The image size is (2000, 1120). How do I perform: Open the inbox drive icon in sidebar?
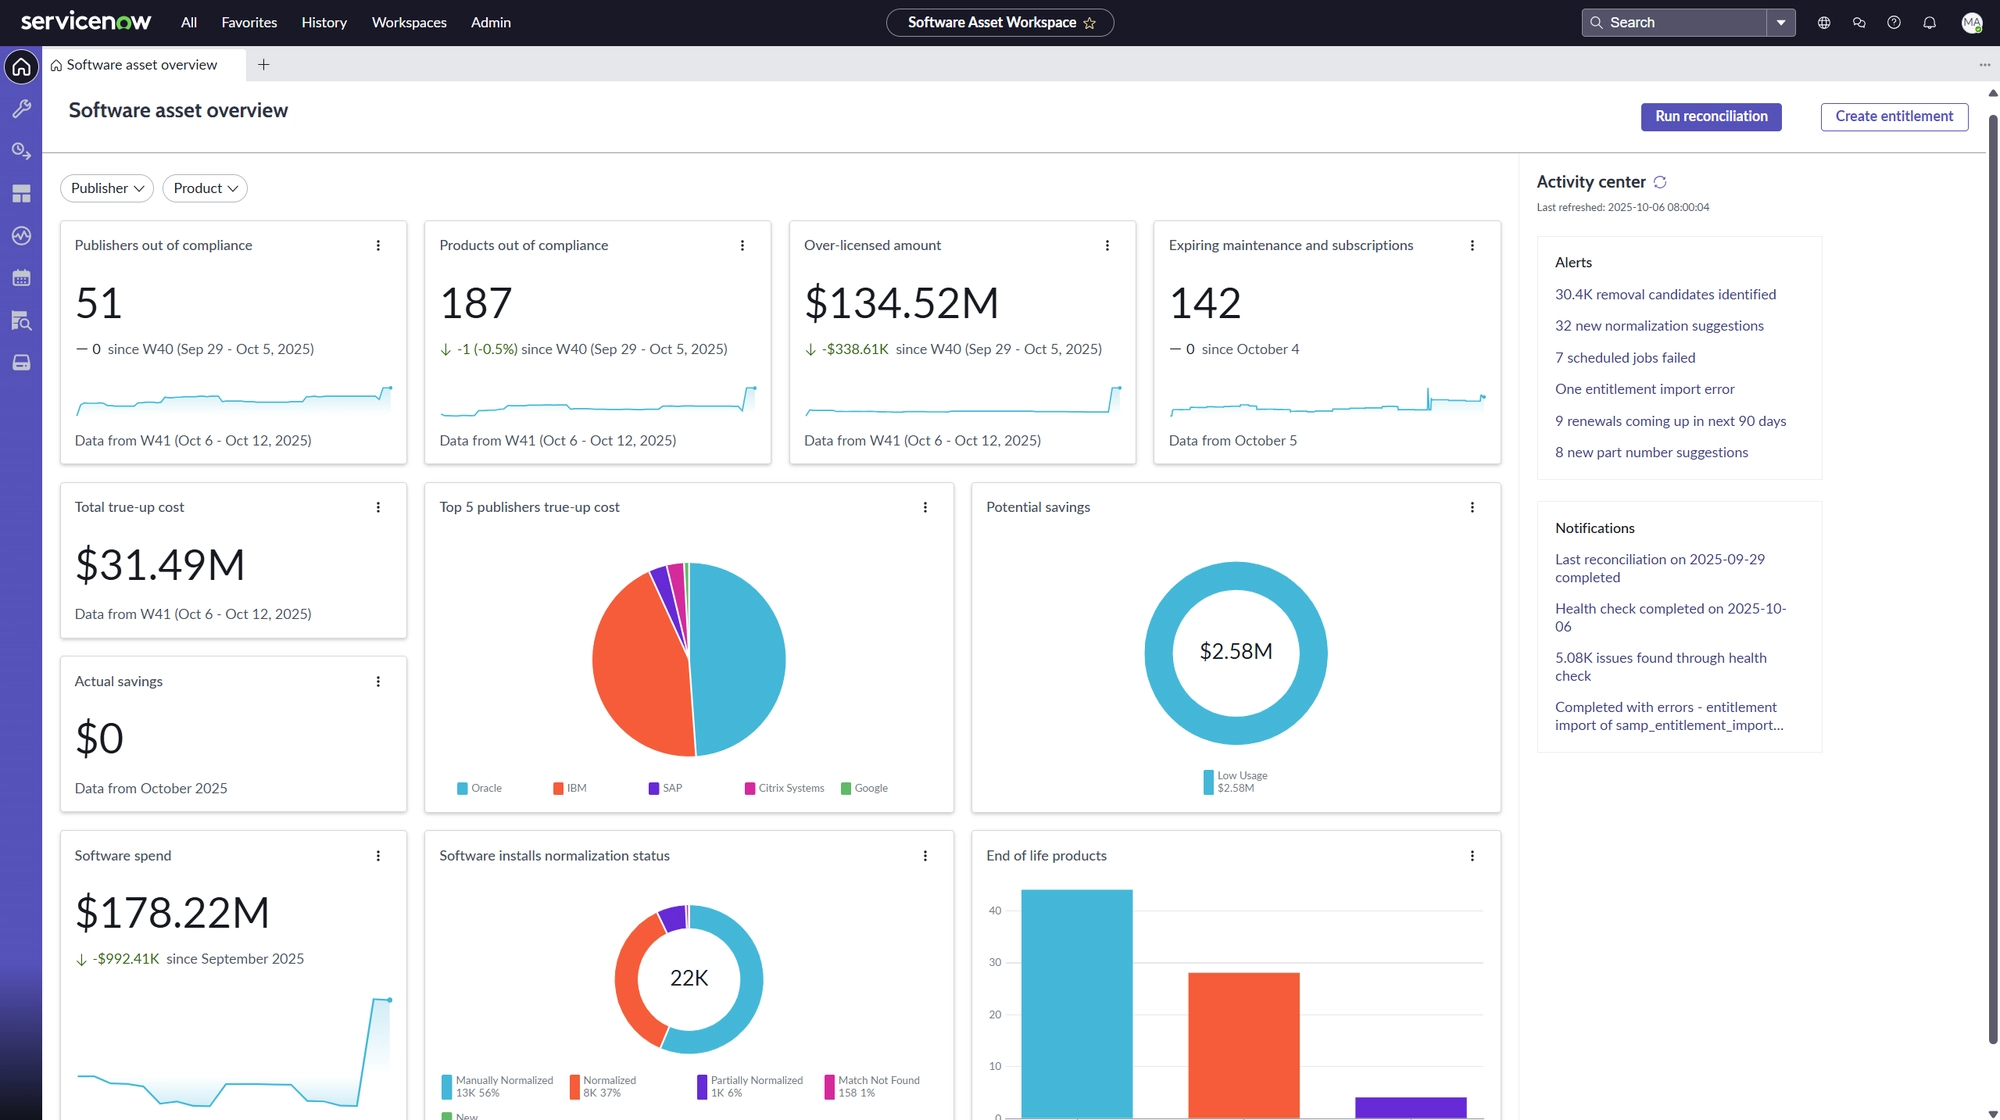pyautogui.click(x=21, y=363)
